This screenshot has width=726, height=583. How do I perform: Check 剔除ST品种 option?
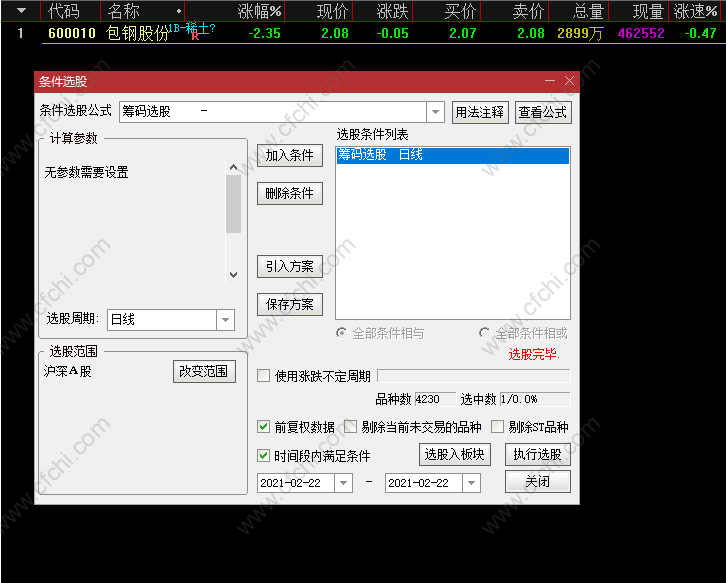[x=497, y=426]
